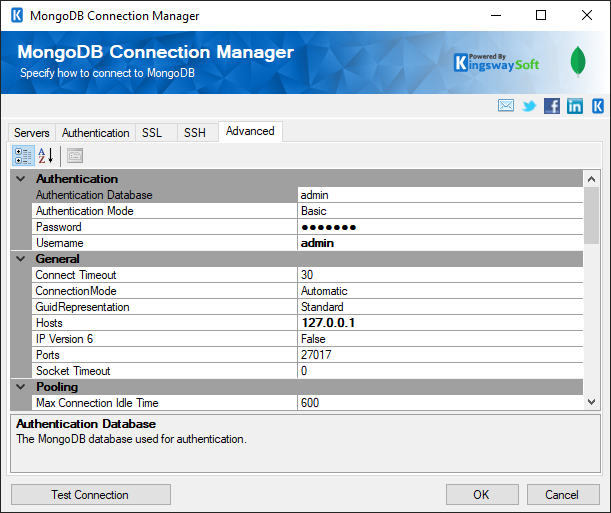Viewport: 611px width, 513px height.
Task: Select the Authentication Database property label
Action: [164, 195]
